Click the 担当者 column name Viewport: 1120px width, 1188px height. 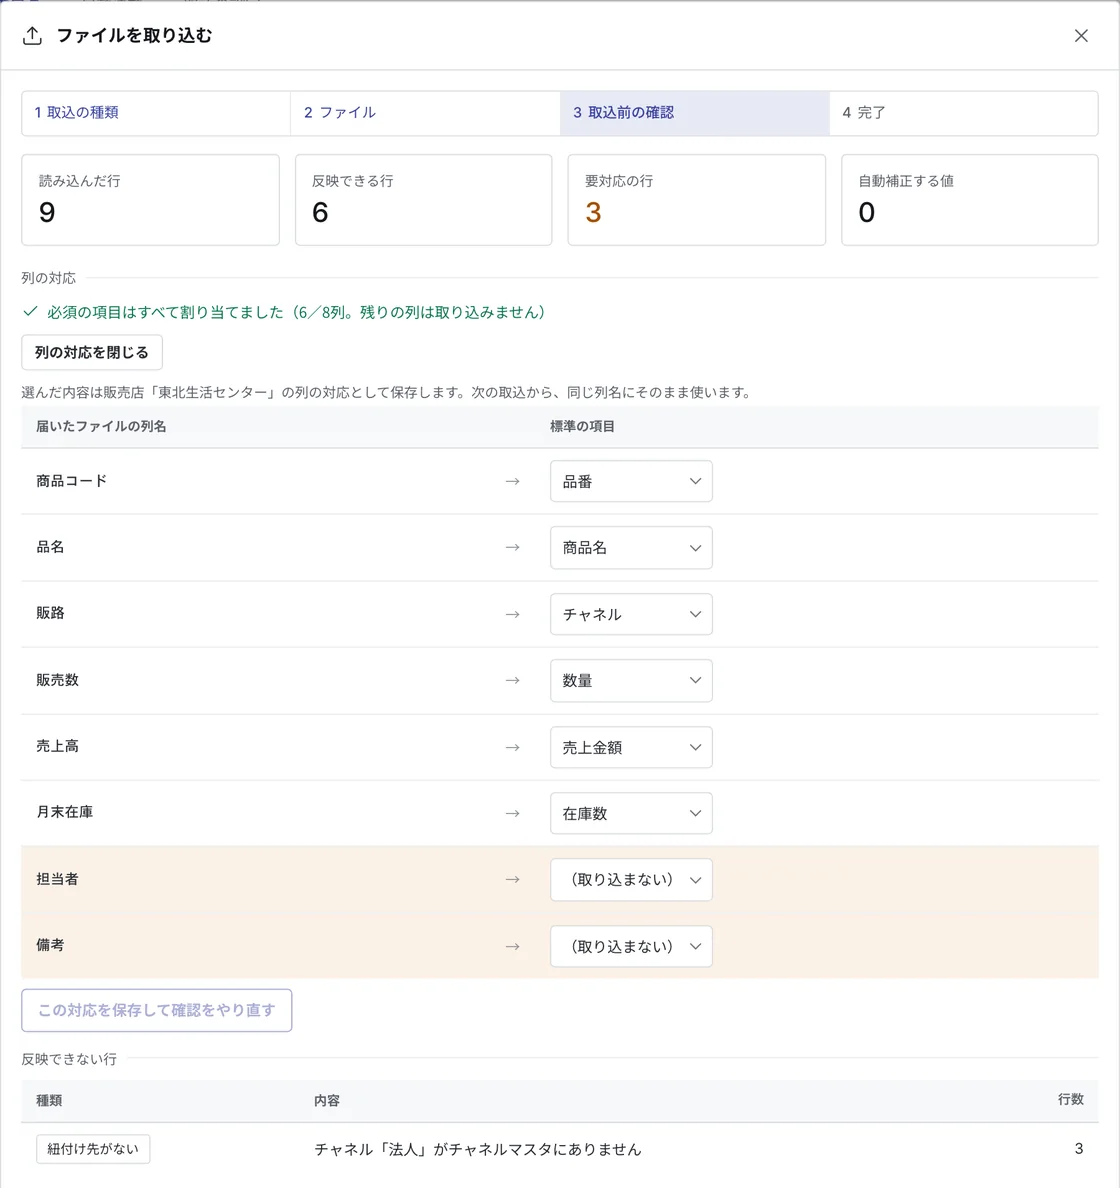coord(58,879)
